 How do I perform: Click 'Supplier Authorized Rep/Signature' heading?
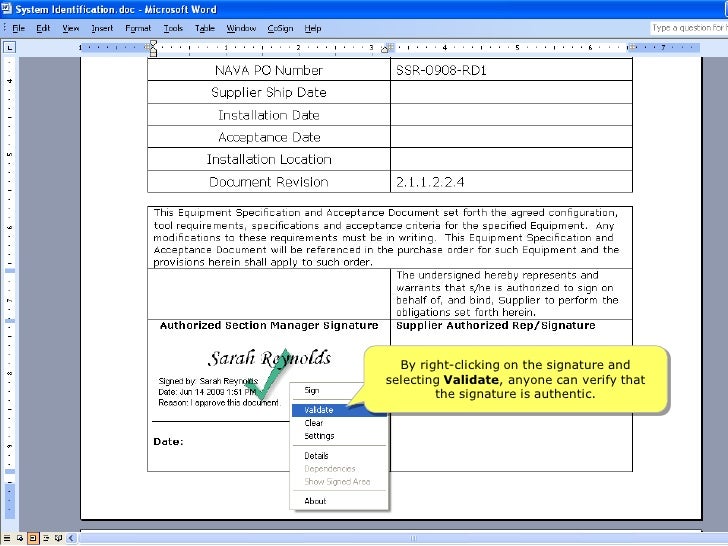pos(495,325)
